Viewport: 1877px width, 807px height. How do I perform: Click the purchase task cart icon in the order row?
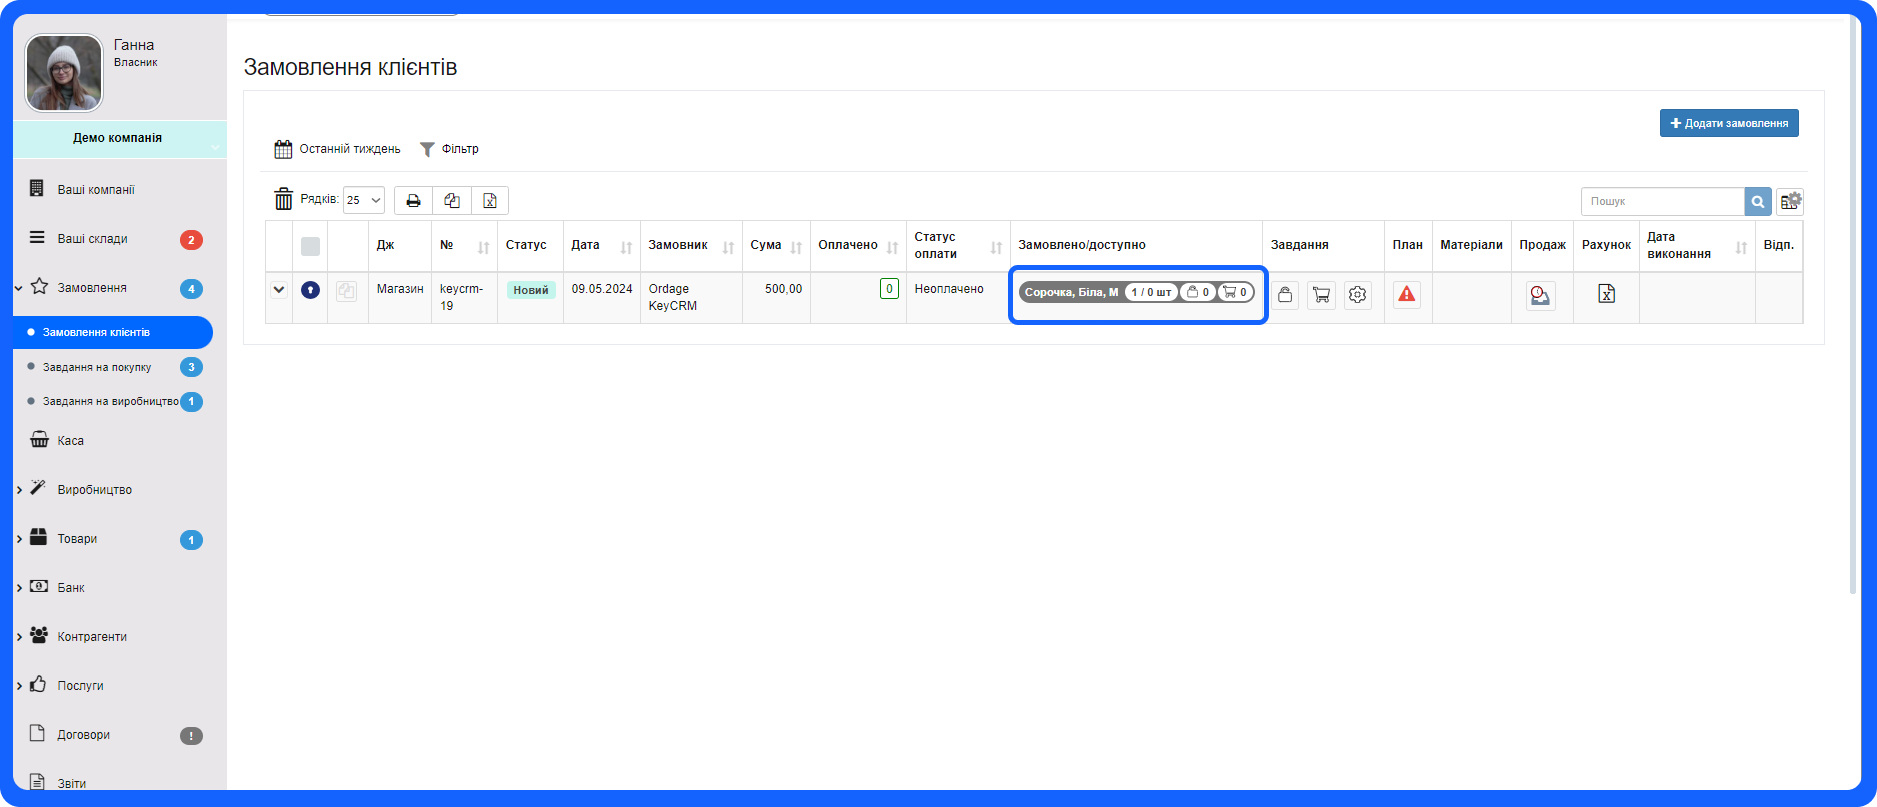(x=1321, y=295)
